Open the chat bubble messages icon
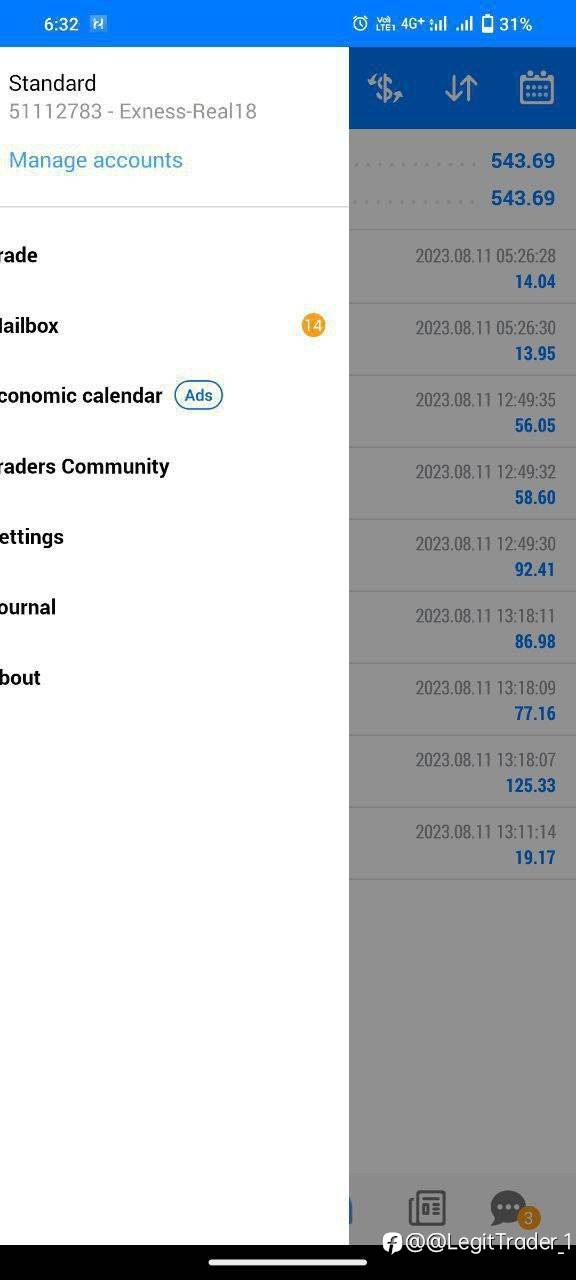The image size is (576, 1280). tap(509, 1208)
